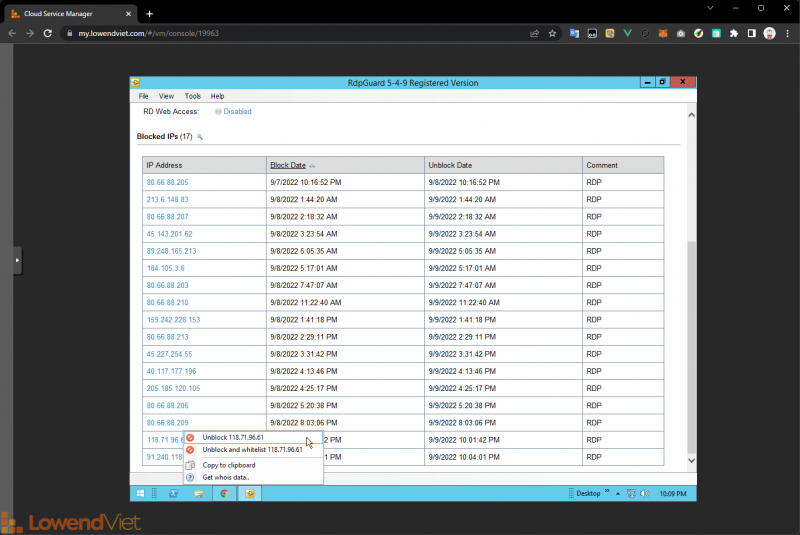Open Chrome from the remote taskbar
Image resolution: width=800 pixels, height=535 pixels.
click(224, 493)
